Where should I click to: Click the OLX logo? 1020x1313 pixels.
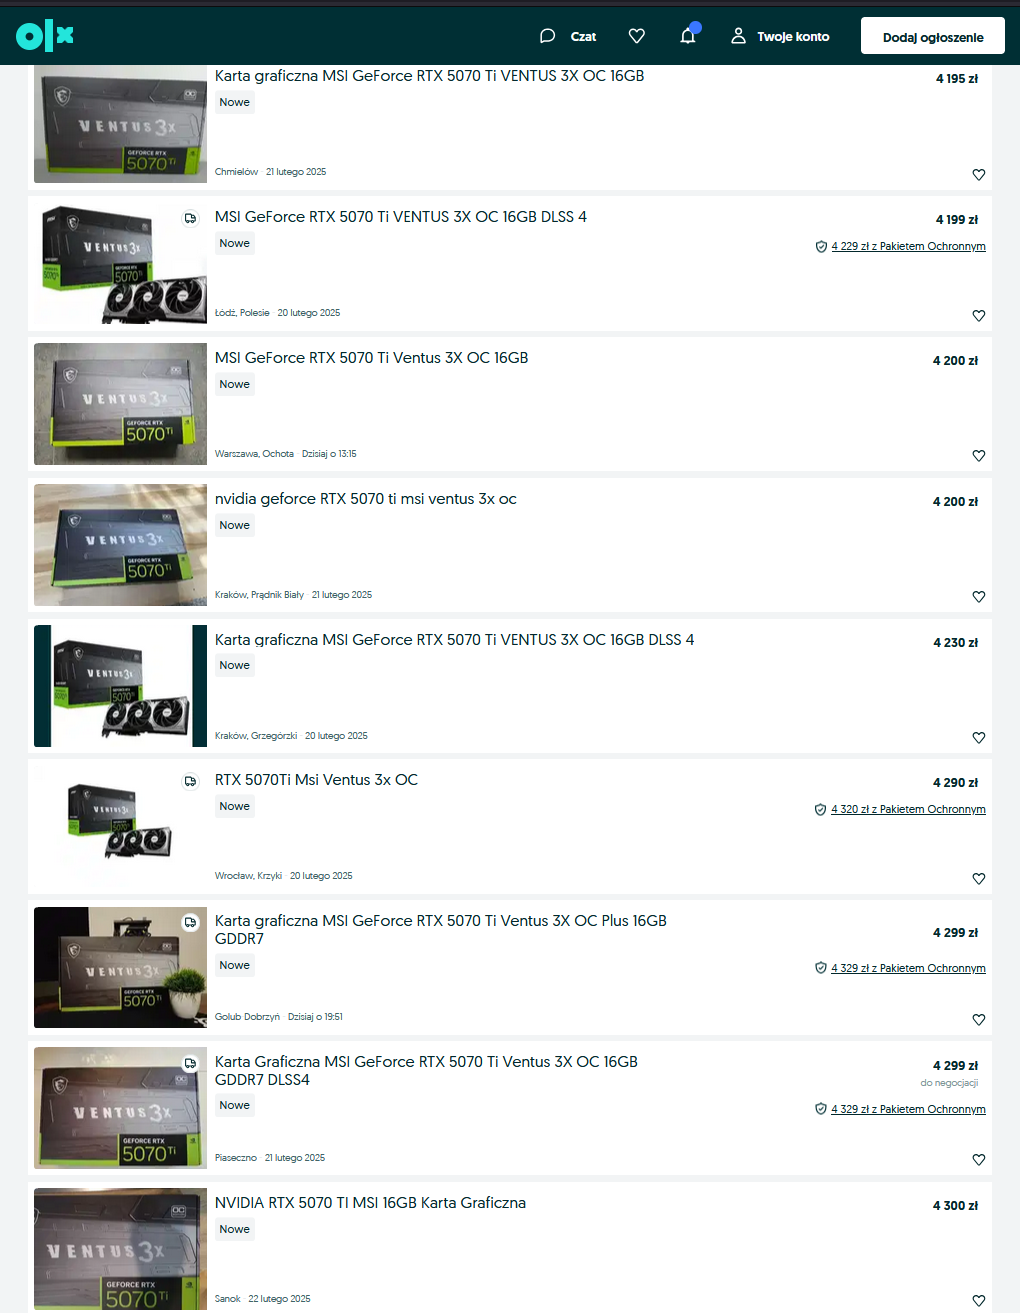45,36
